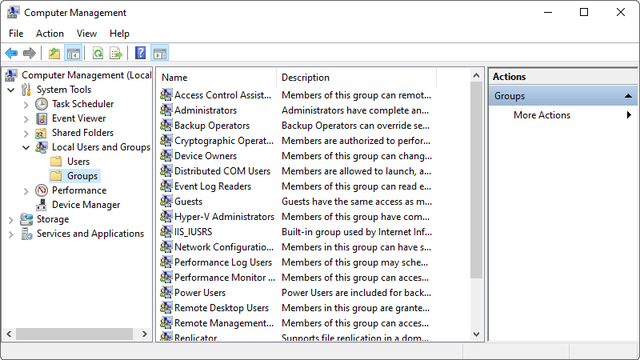Expand the Storage tree node
Viewport: 640px width, 360px height.
point(11,220)
